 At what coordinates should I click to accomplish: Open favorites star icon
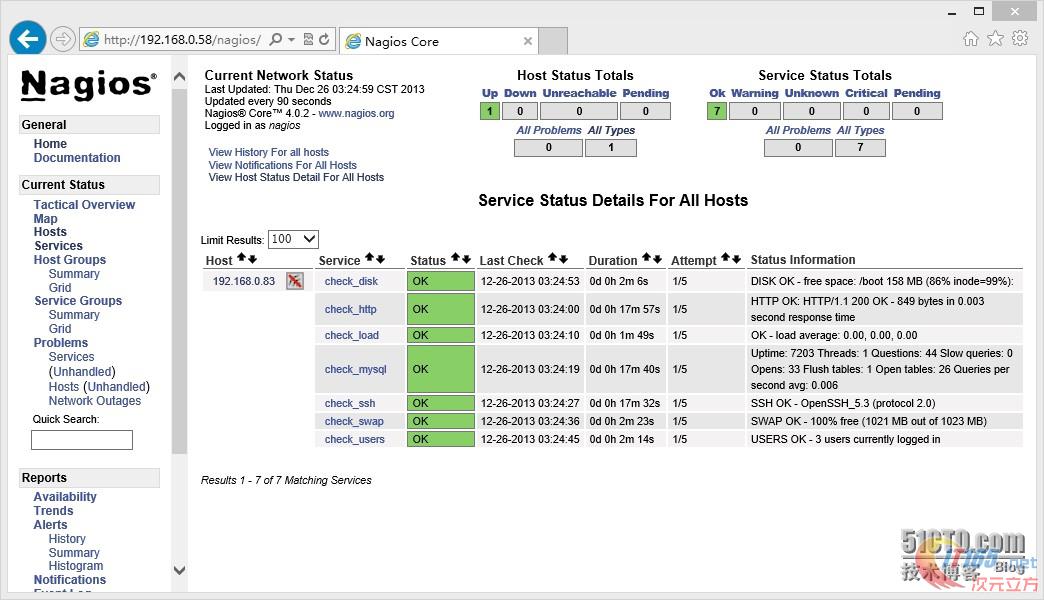(995, 39)
